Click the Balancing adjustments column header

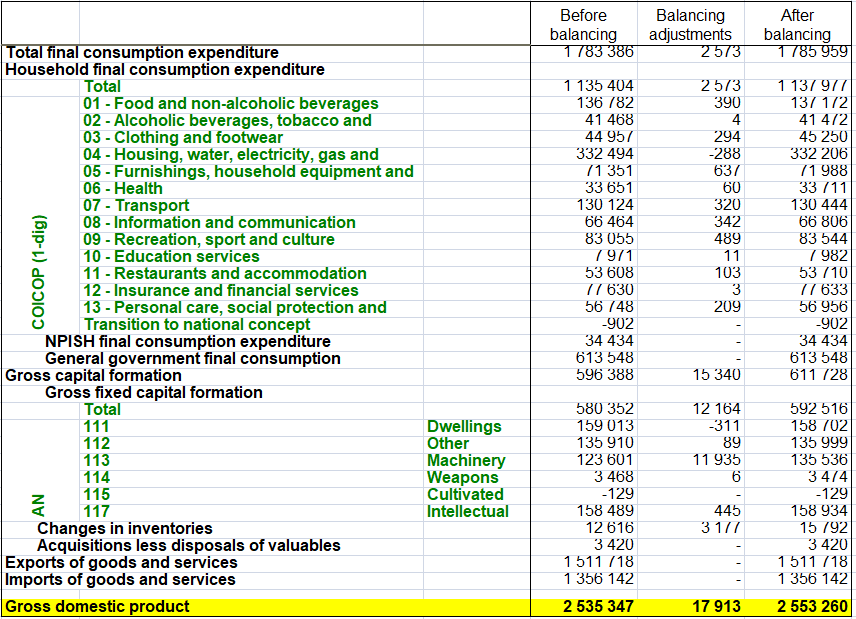(690, 25)
